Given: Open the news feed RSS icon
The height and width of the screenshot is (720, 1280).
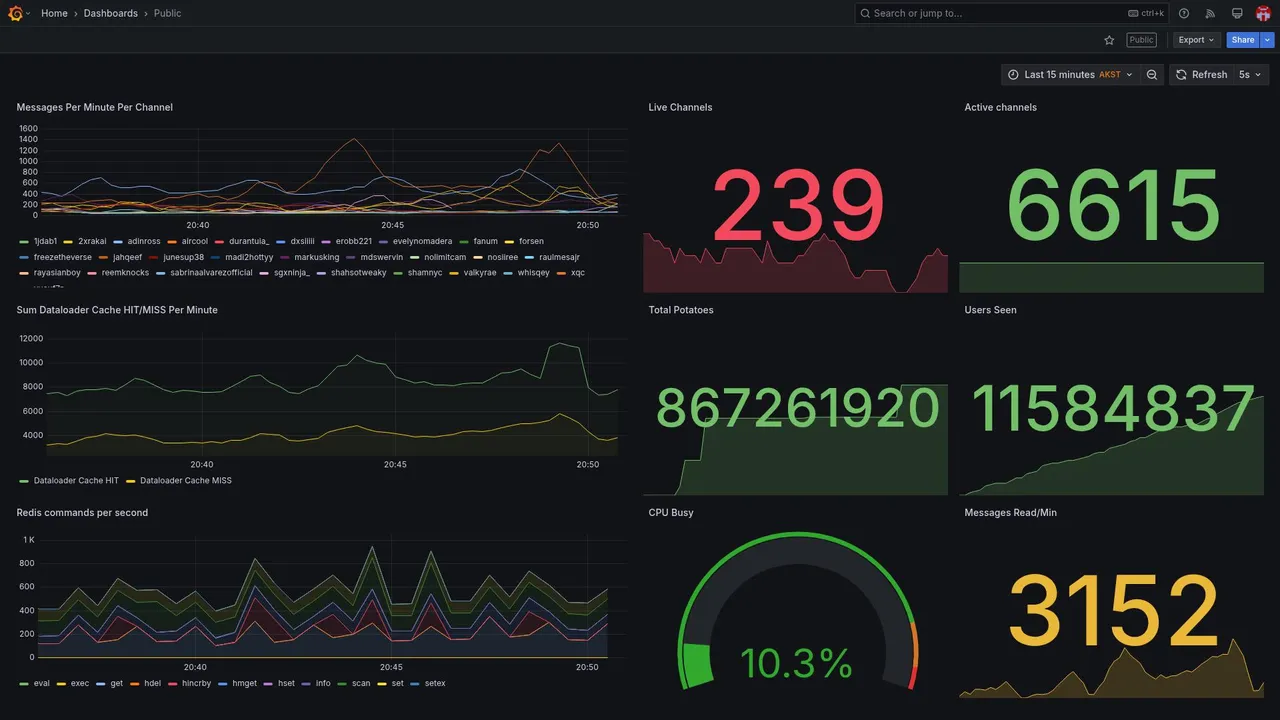Looking at the screenshot, I should point(1210,13).
